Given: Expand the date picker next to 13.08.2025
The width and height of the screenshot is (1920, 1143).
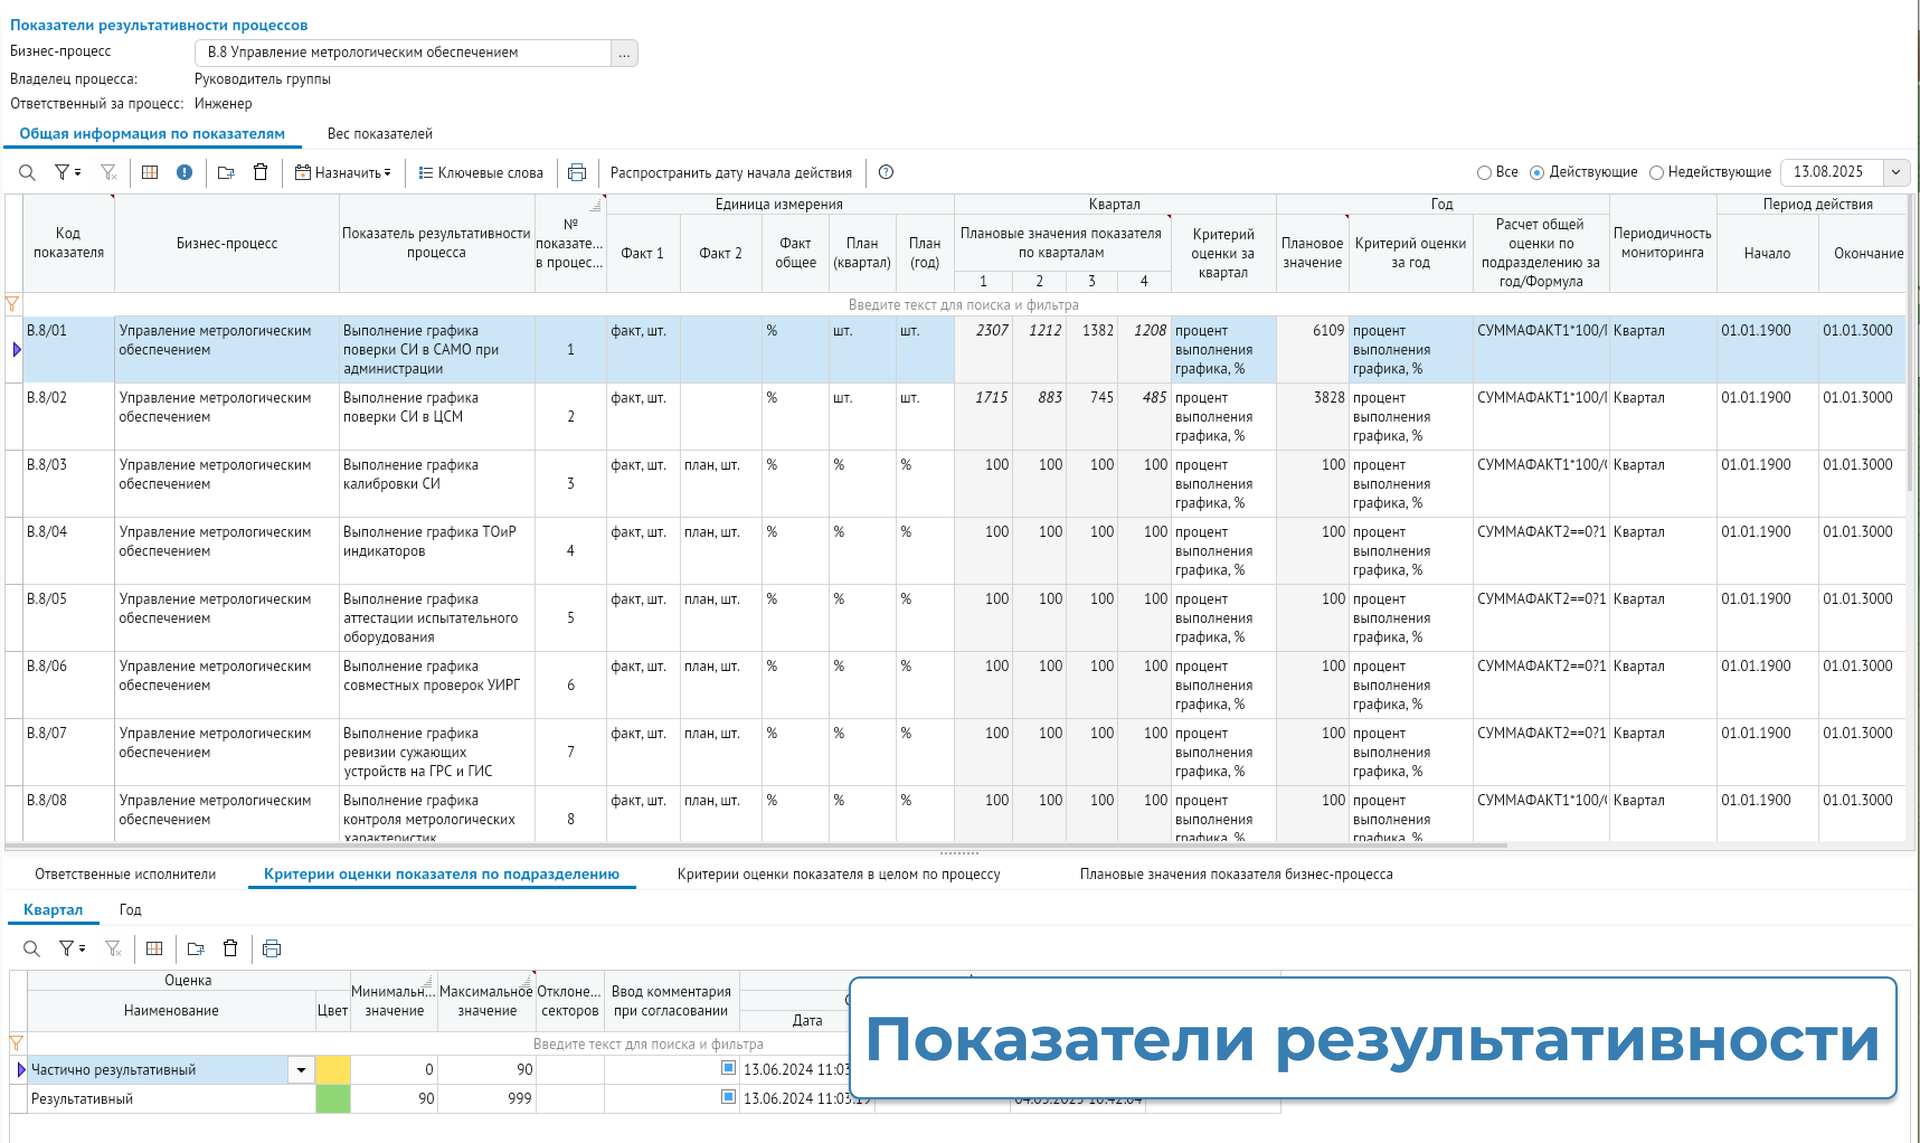Looking at the screenshot, I should 1895,172.
